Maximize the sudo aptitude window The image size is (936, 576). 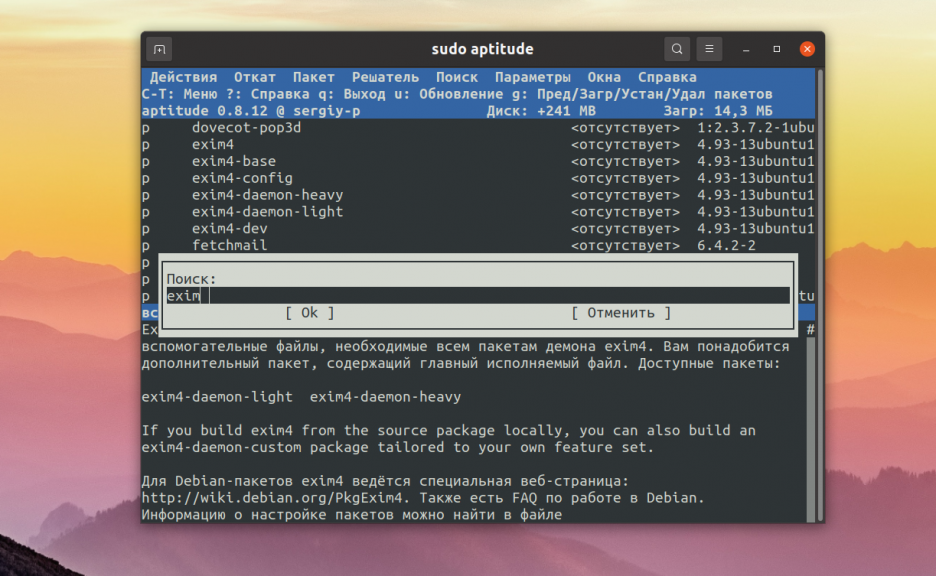(777, 49)
